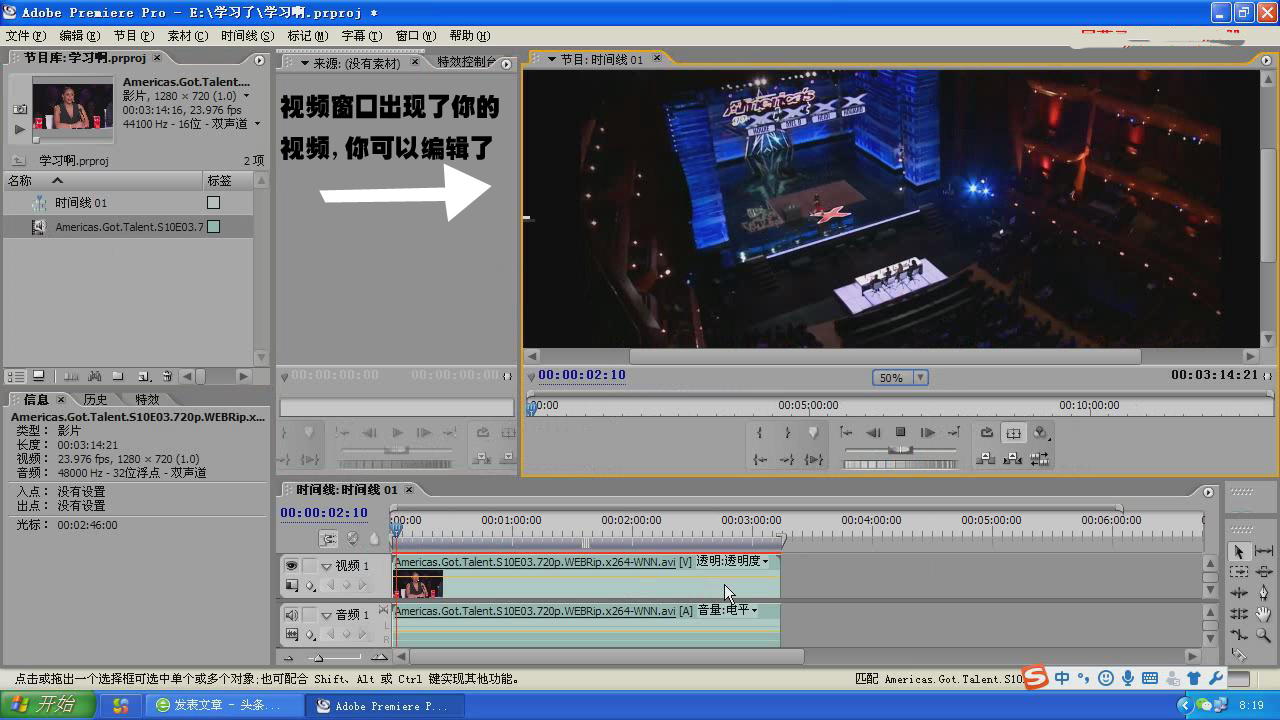Click the Extract button
Image resolution: width=1280 pixels, height=720 pixels.
click(x=1013, y=459)
